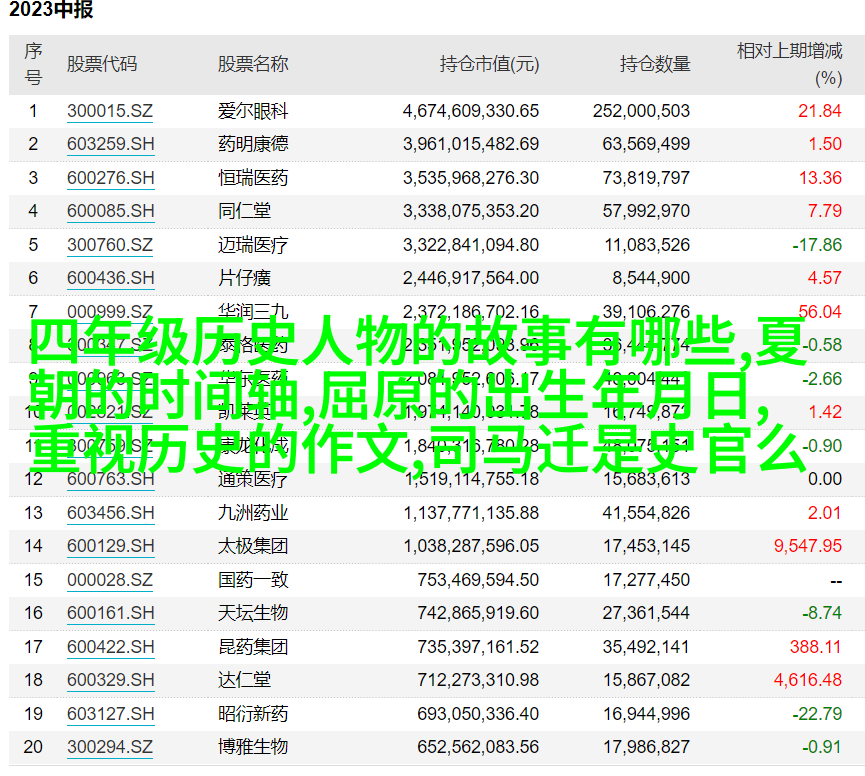Select stock name 达仁堂

click(x=244, y=680)
